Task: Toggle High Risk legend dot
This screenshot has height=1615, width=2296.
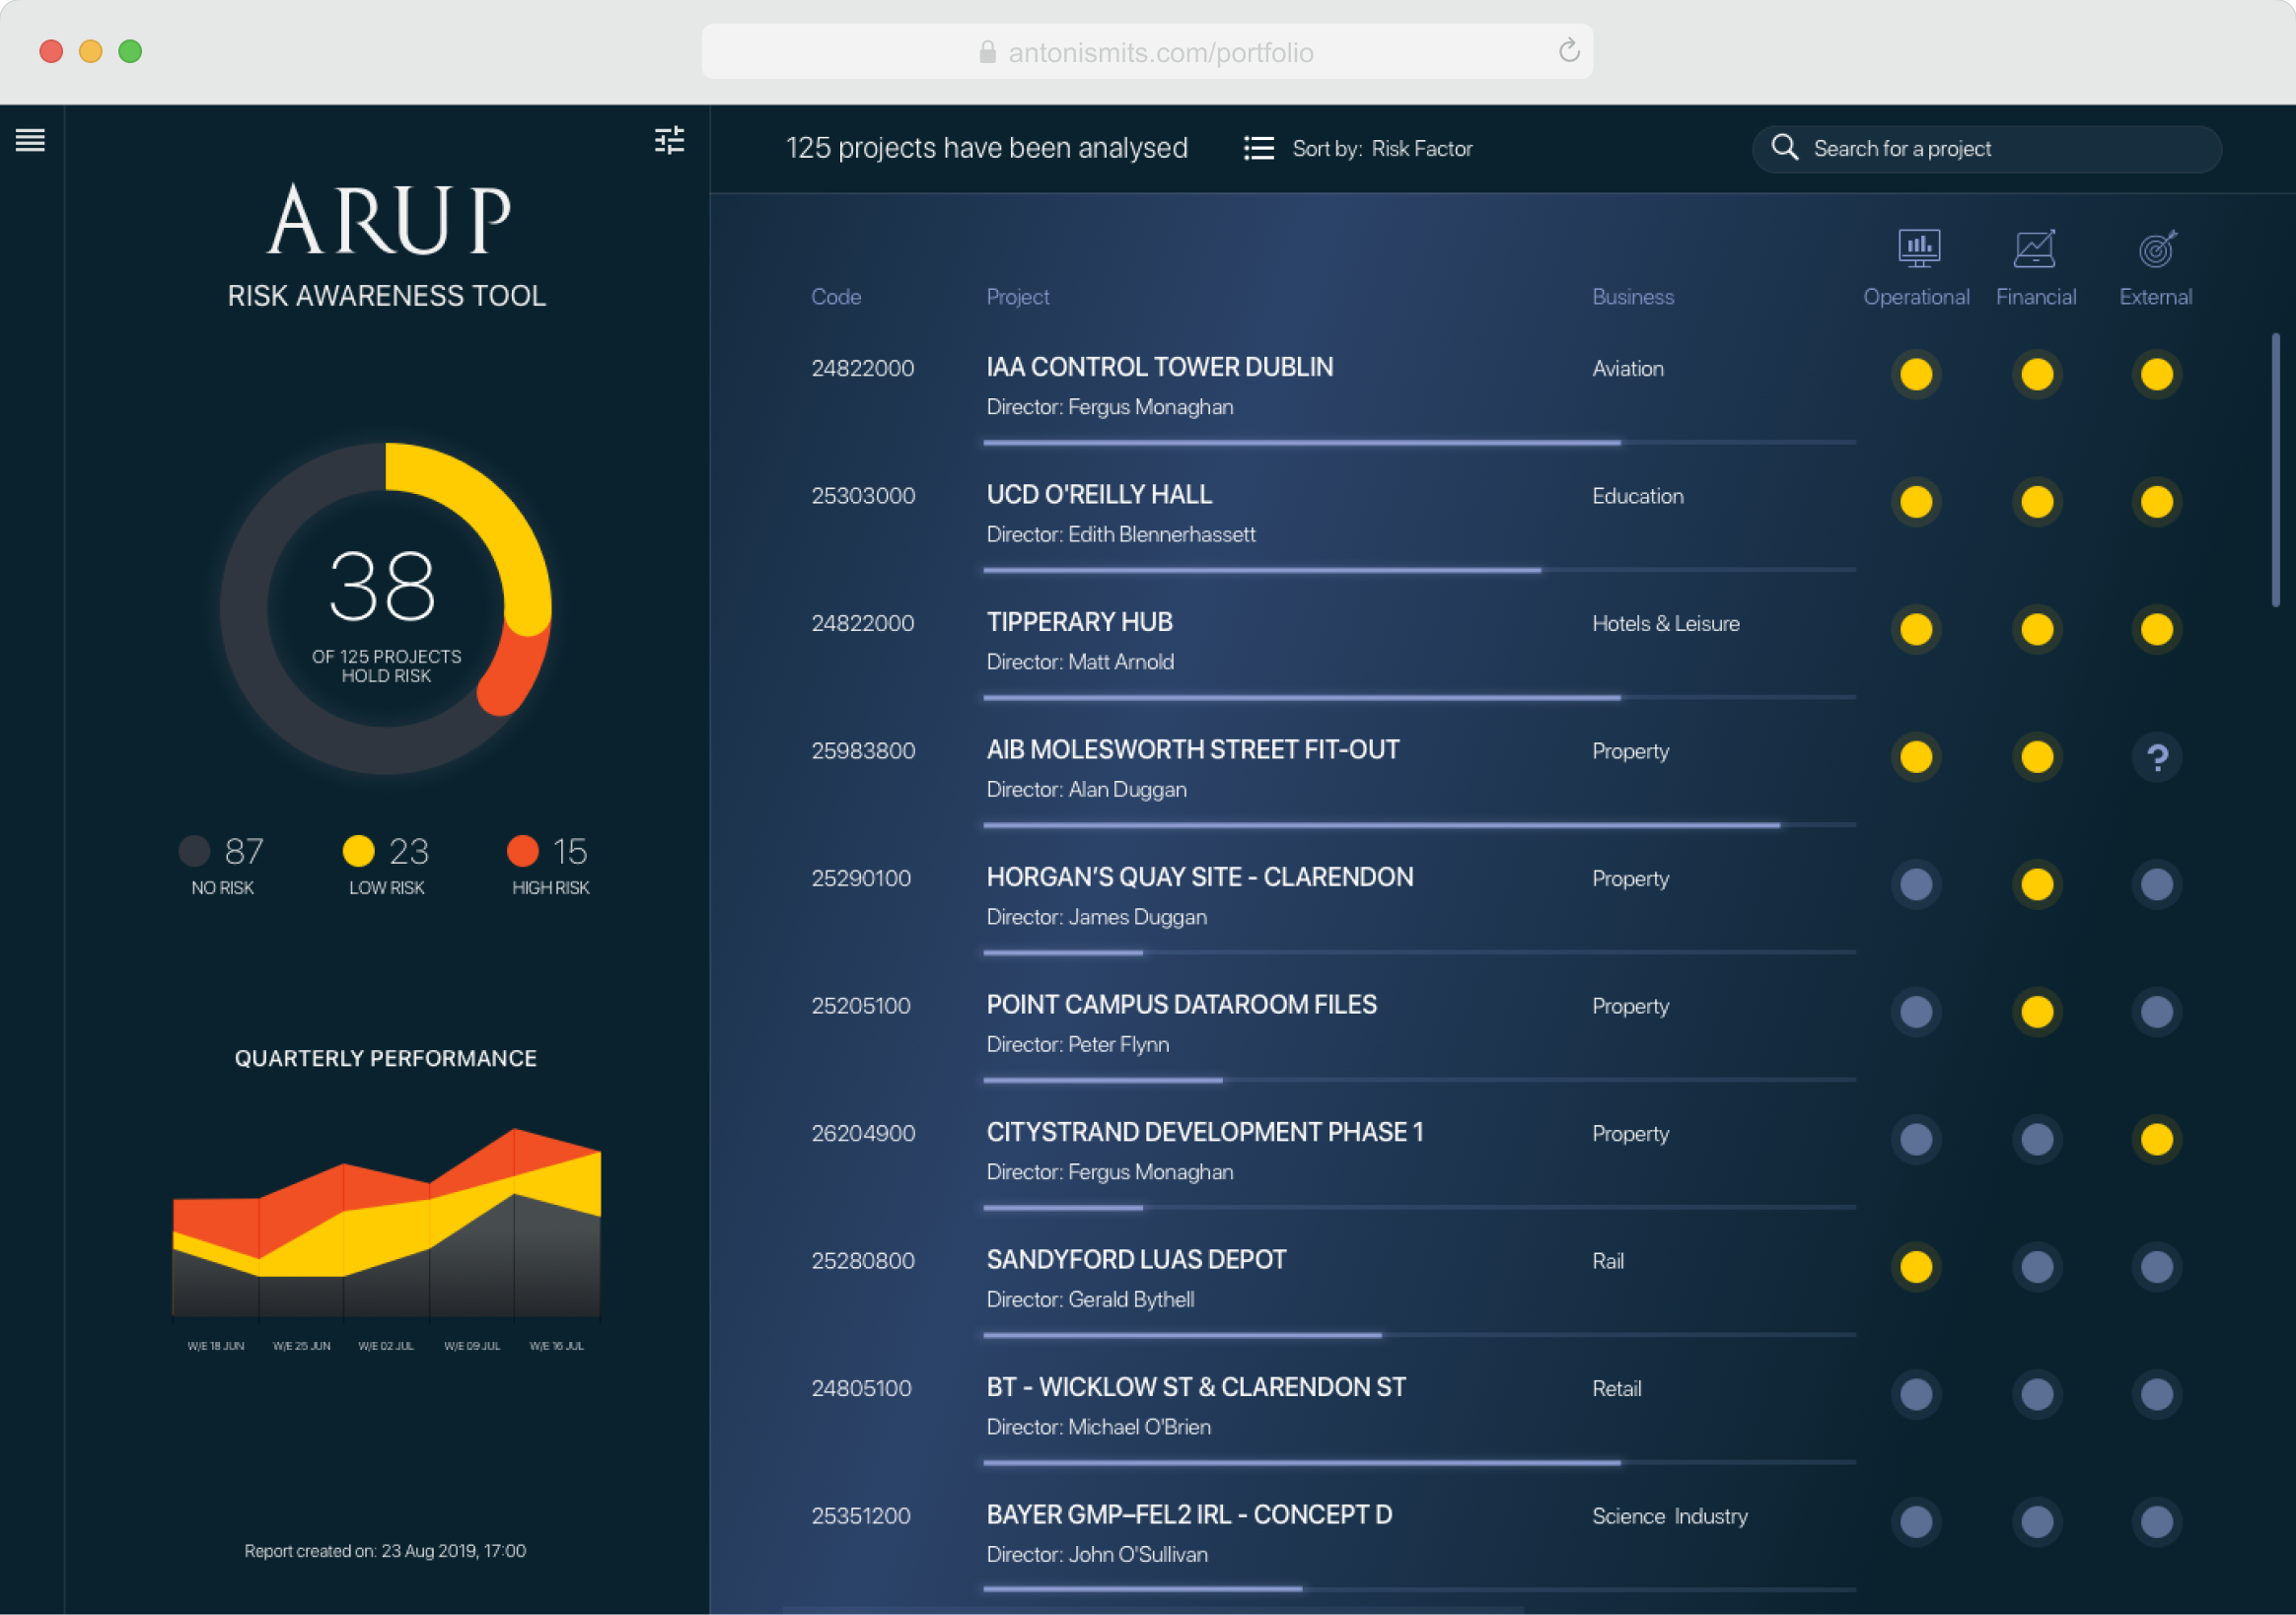Action: 522,851
